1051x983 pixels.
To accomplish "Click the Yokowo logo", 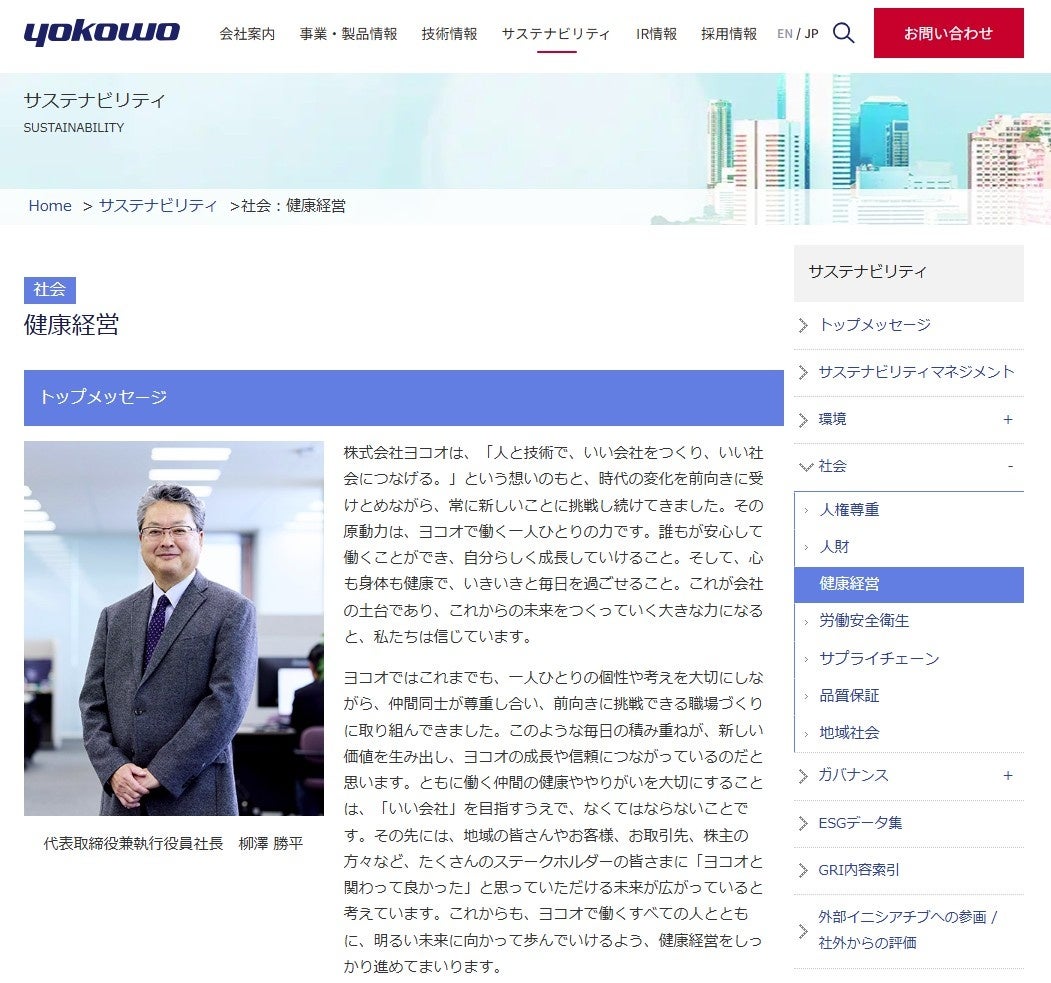I will pos(102,32).
